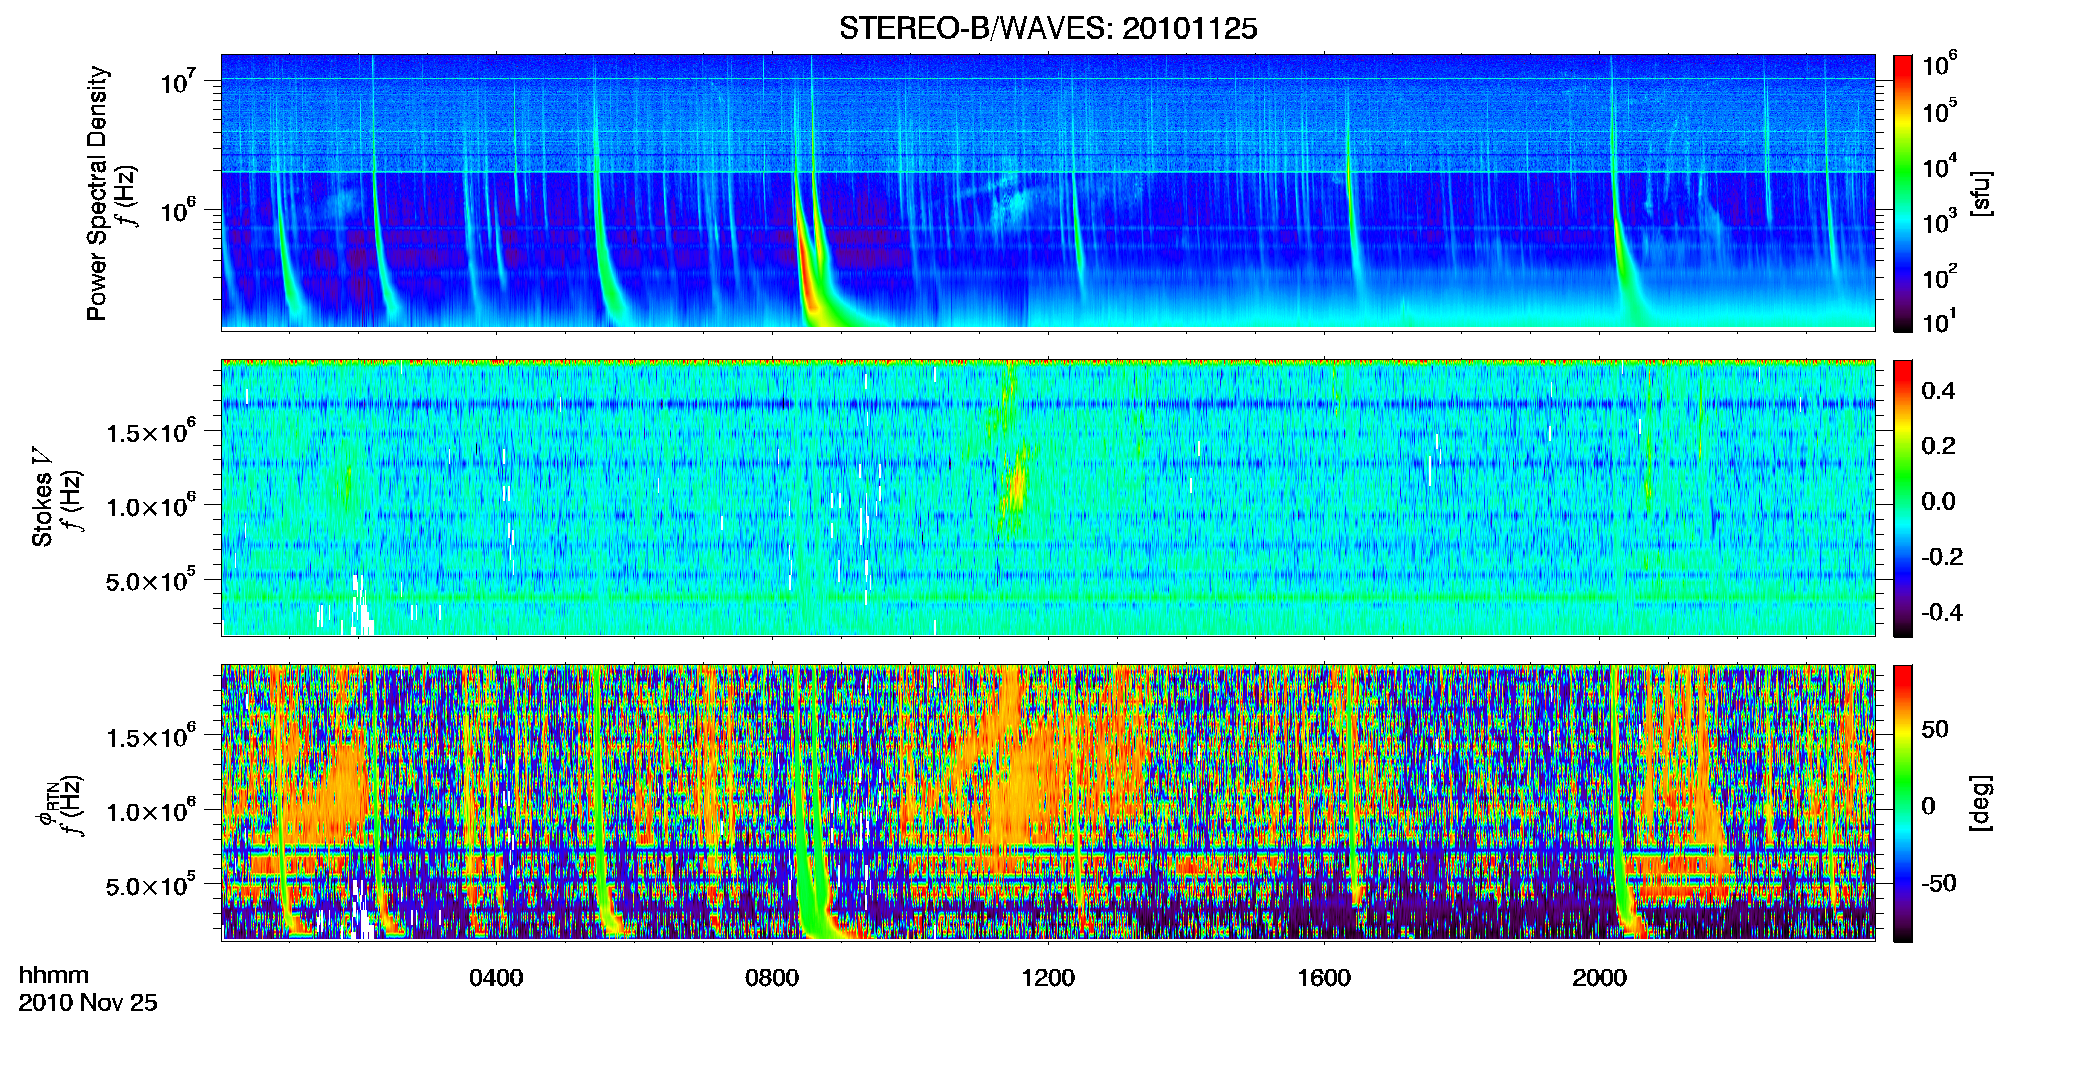Click the 0800 time tick label
The width and height of the screenshot is (2096, 1080).
(772, 978)
